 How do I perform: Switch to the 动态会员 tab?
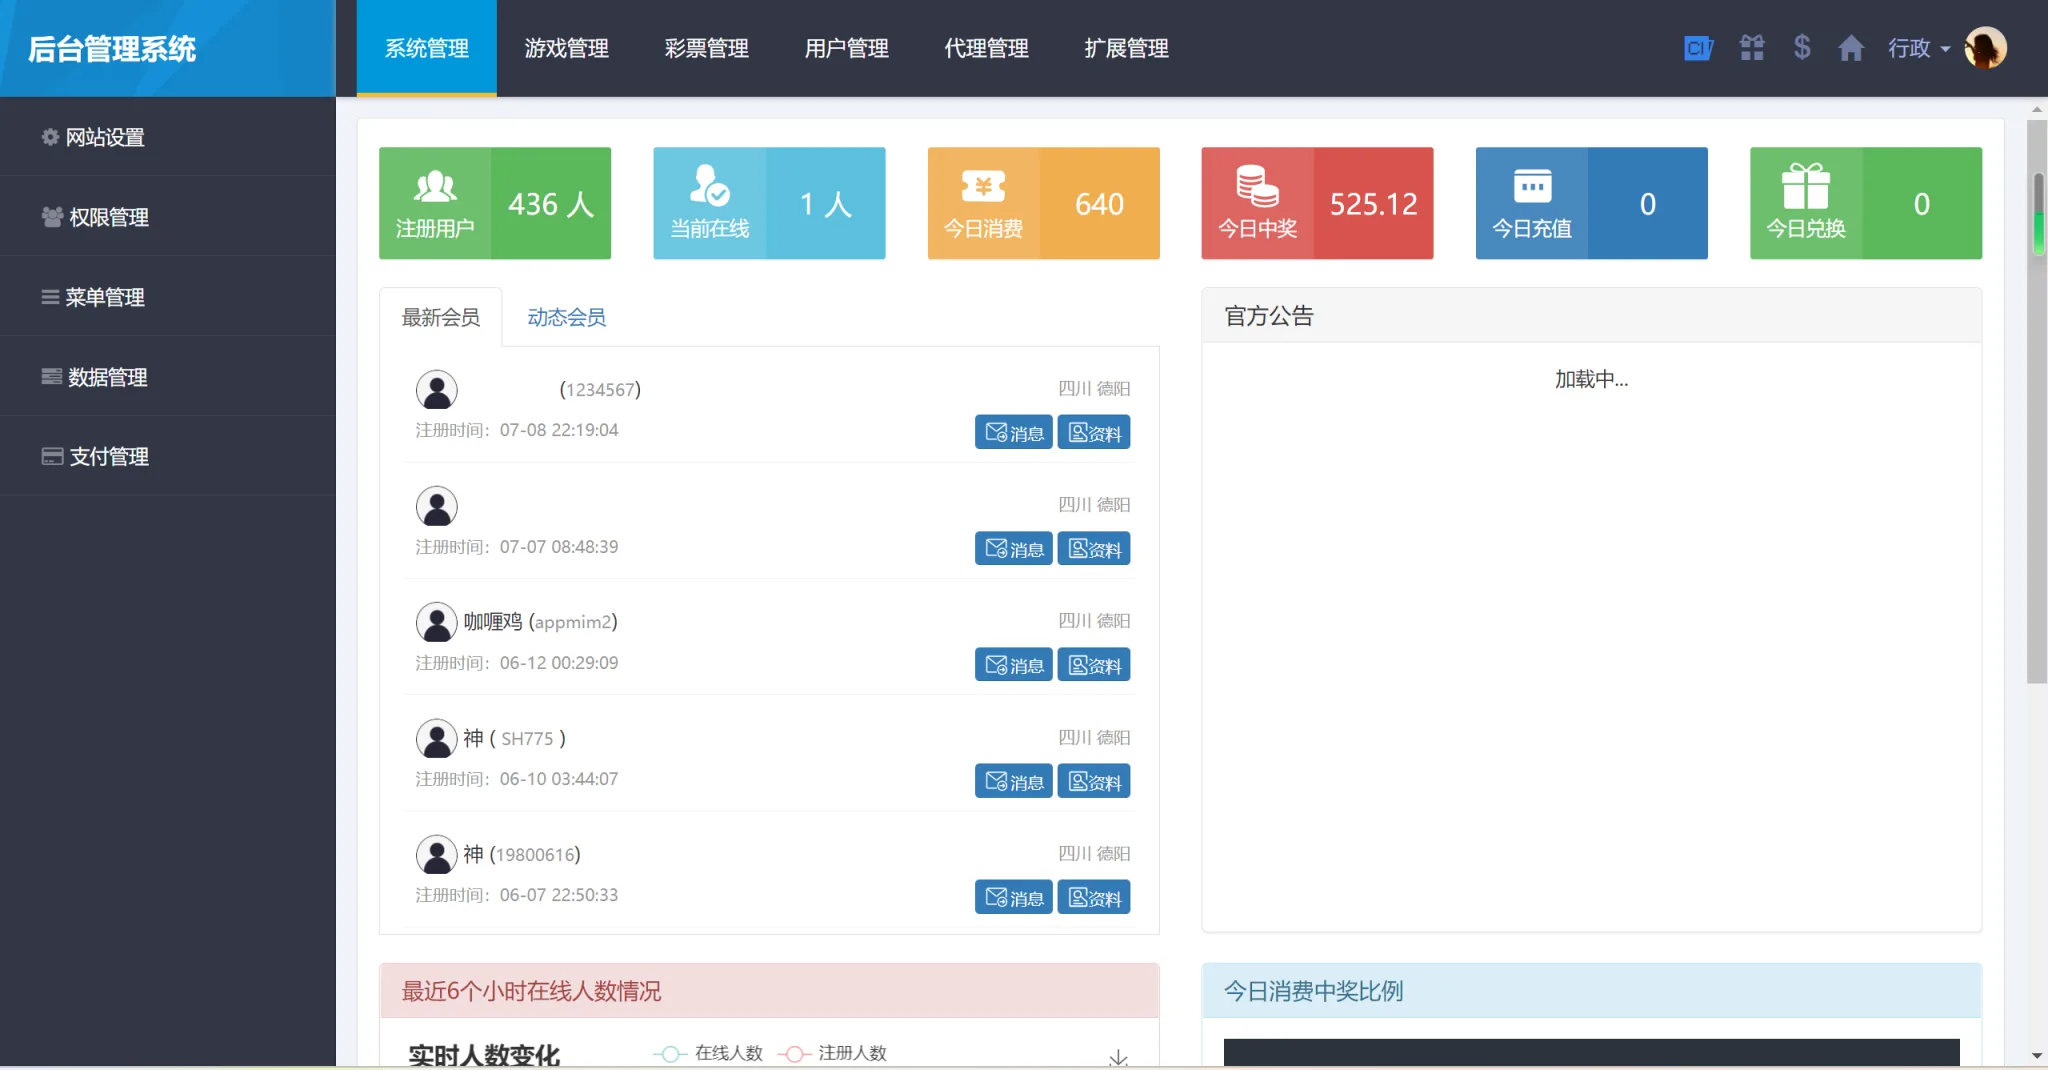(565, 317)
